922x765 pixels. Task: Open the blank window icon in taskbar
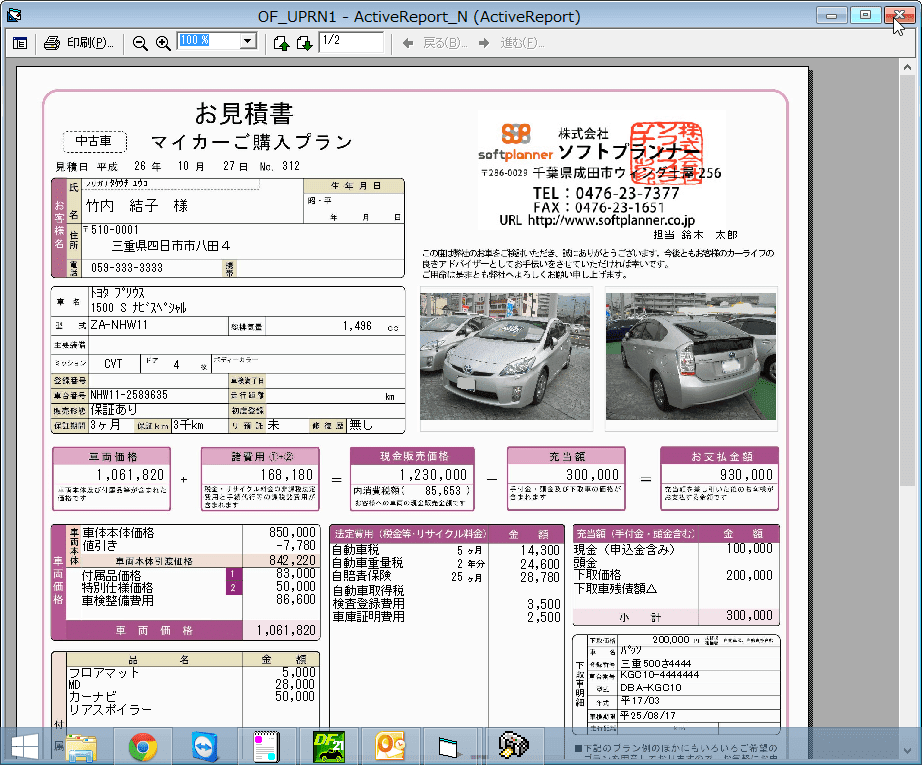448,747
